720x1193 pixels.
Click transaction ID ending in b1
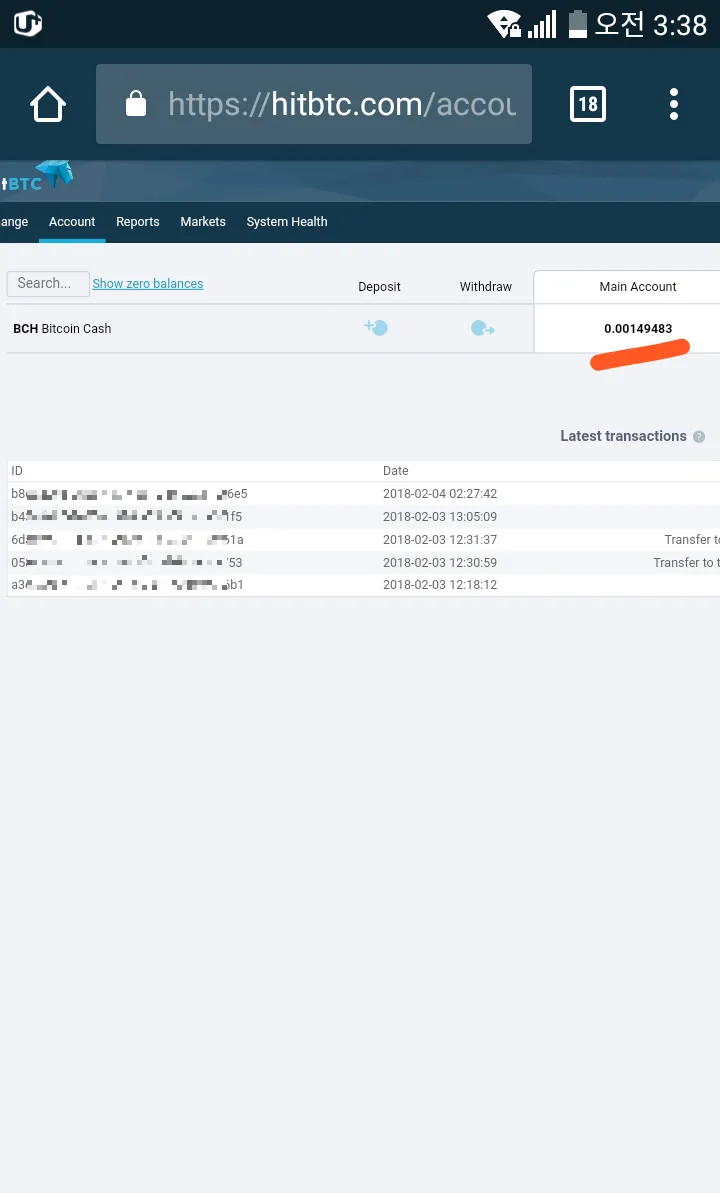tap(127, 584)
